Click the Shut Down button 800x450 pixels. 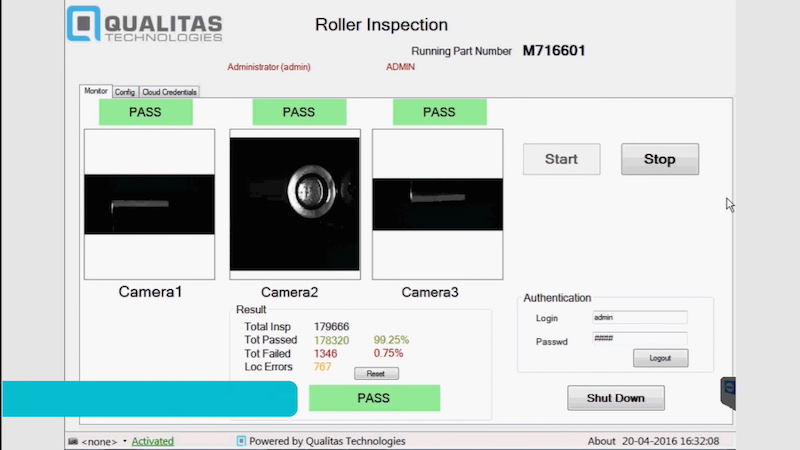[615, 398]
